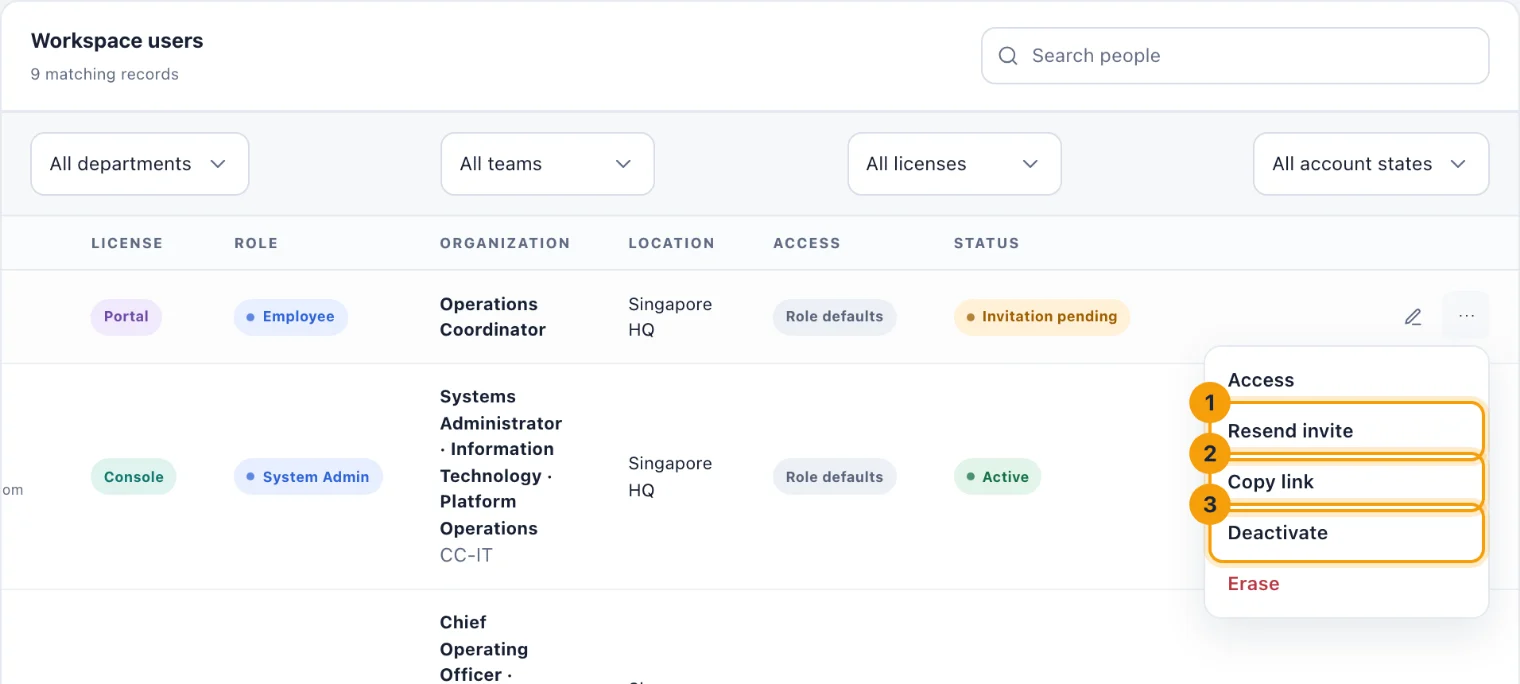The height and width of the screenshot is (684, 1520).
Task: Click the STATUS column header
Action: 987,243
